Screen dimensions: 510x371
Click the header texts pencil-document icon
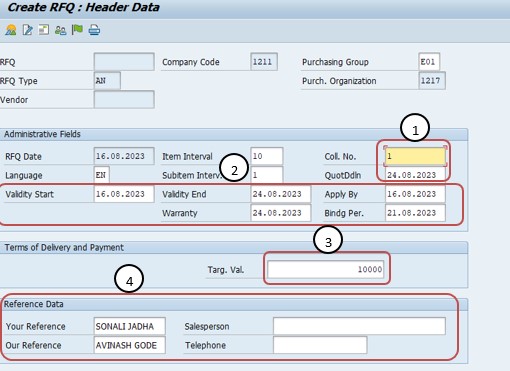(x=27, y=30)
